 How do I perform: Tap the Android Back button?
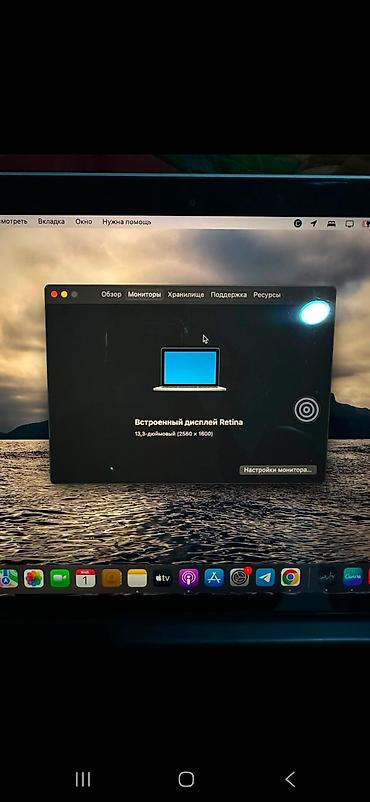pos(290,779)
